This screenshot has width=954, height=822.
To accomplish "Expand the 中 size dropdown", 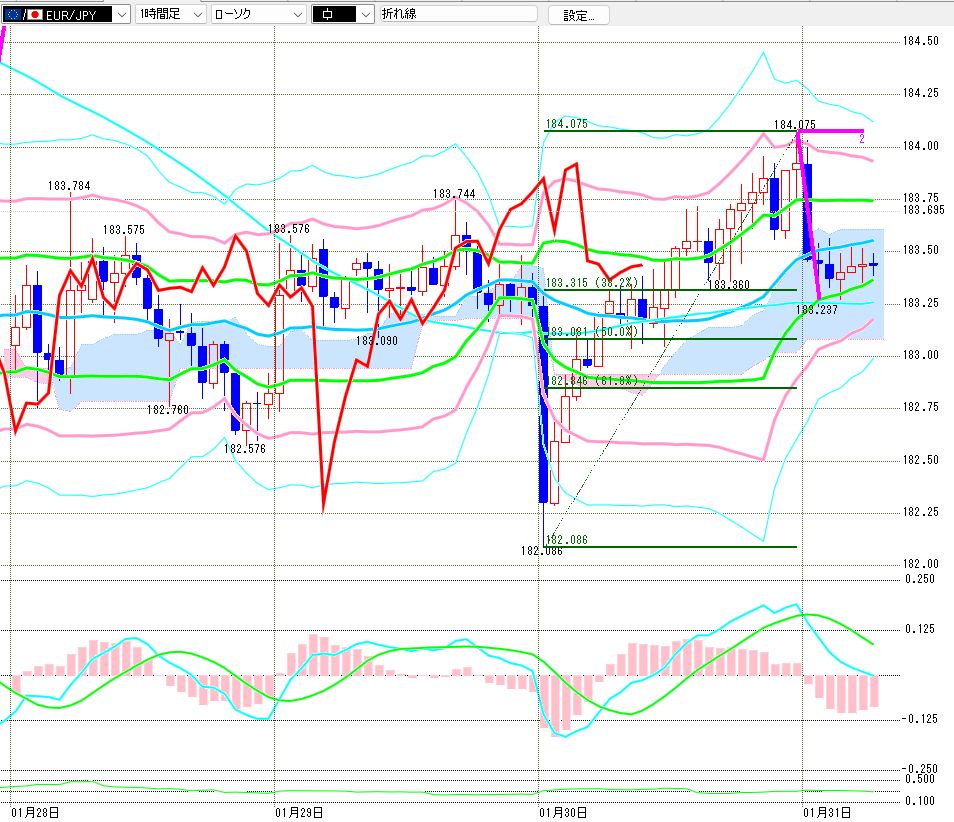I will tap(364, 14).
